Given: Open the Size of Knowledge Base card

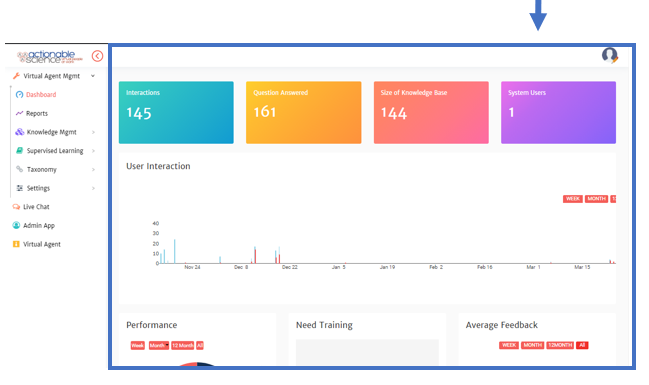Looking at the screenshot, I should (431, 113).
